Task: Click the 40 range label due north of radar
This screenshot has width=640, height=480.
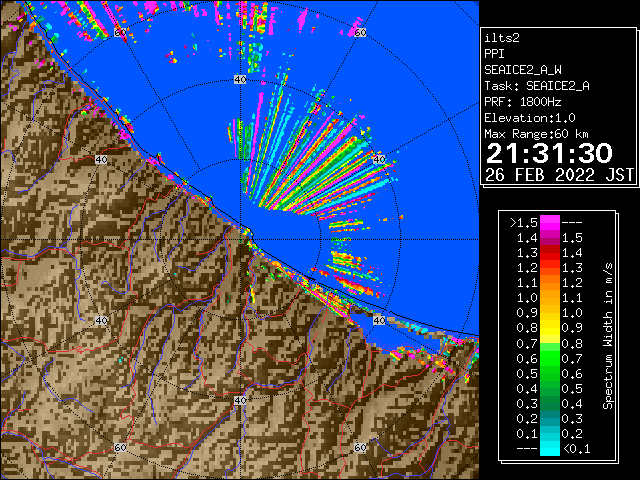Action: point(240,80)
